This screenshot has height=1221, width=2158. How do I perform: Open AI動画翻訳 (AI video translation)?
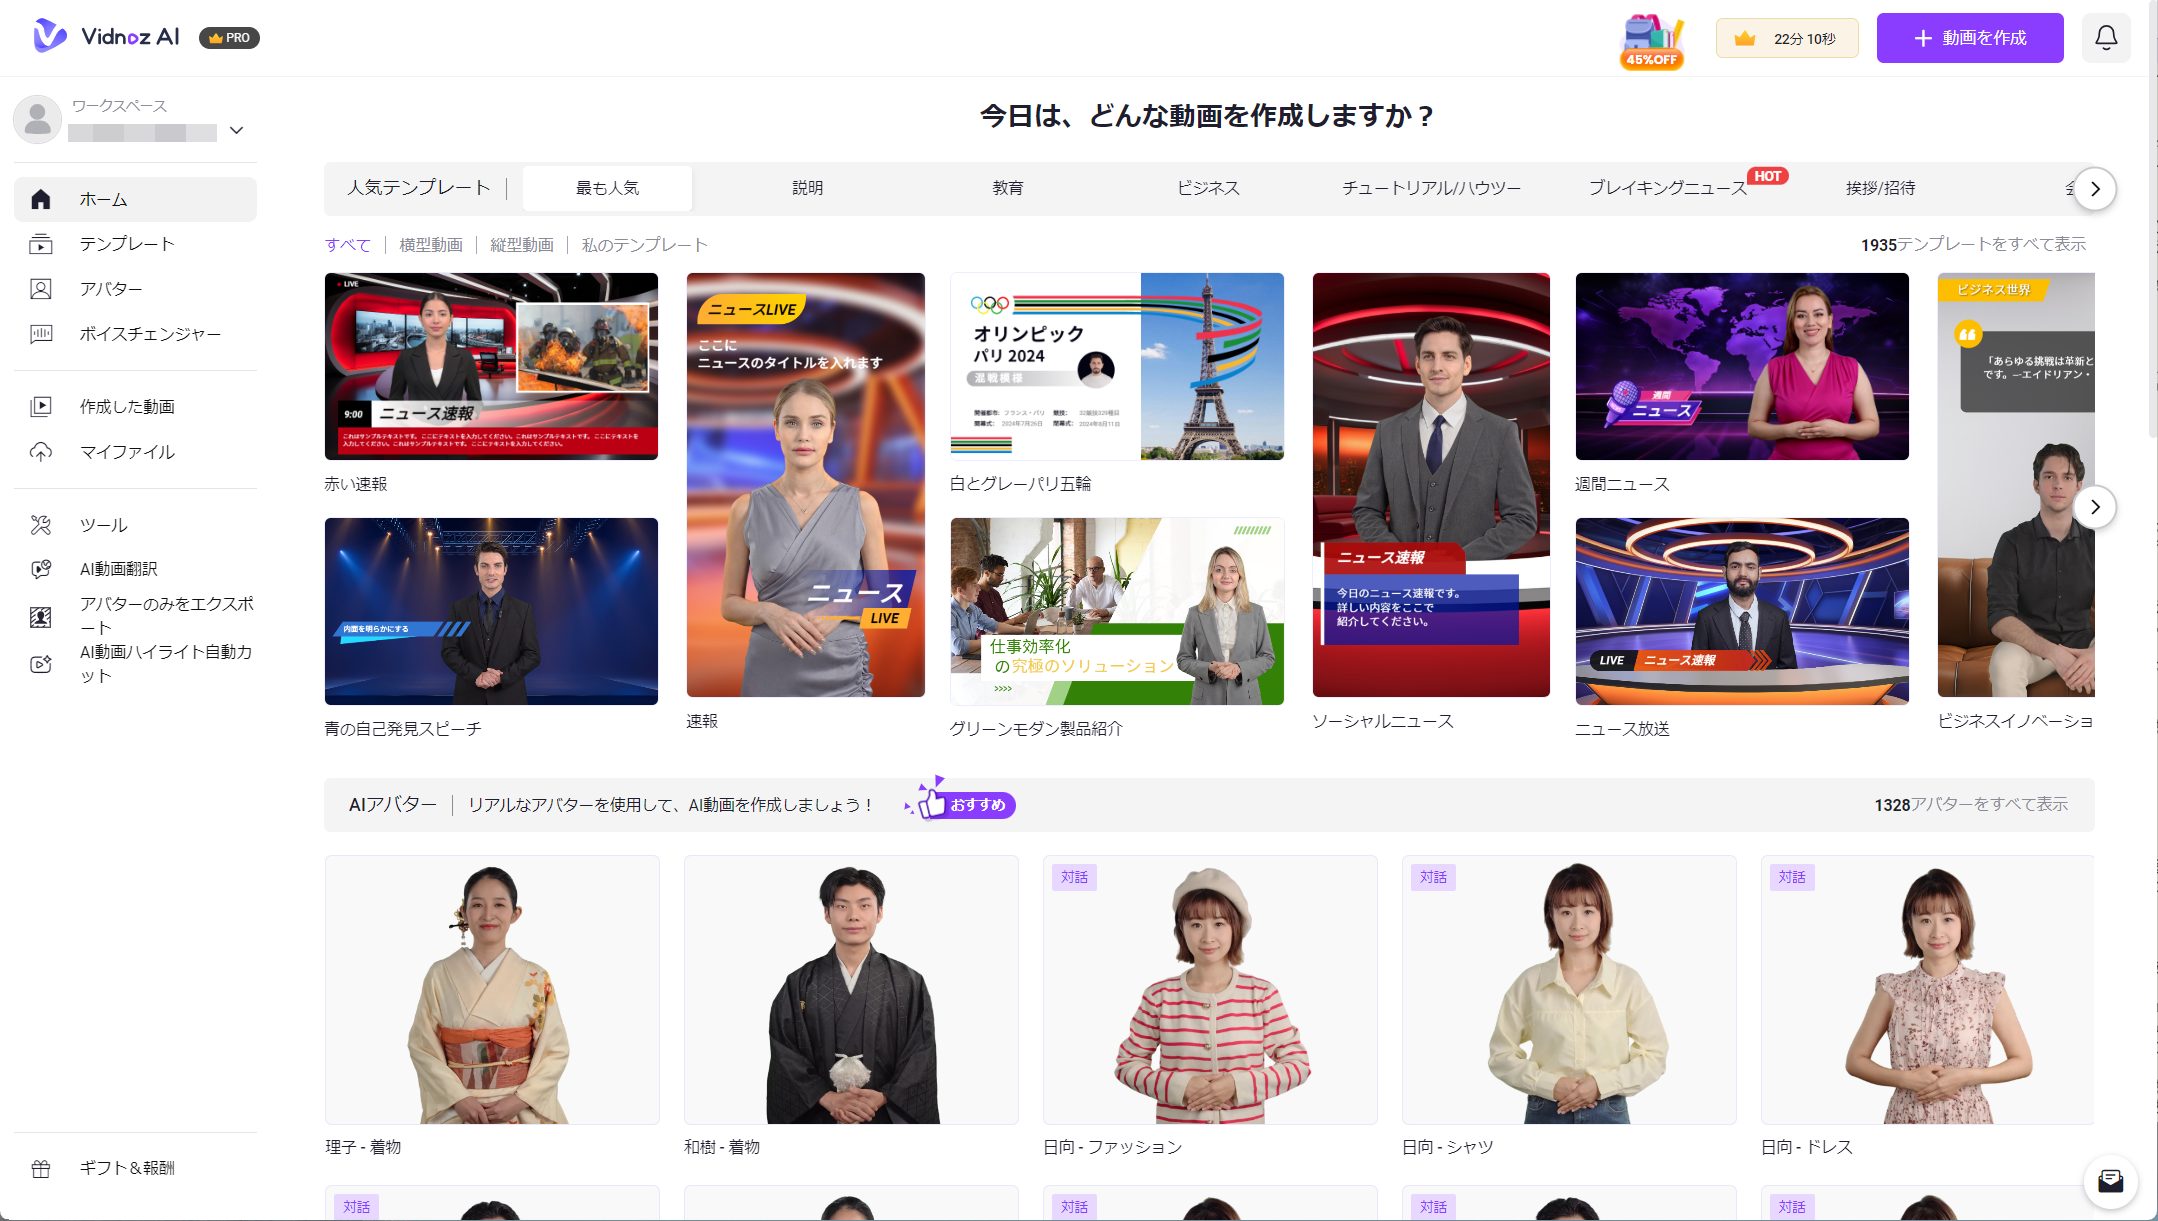click(124, 568)
